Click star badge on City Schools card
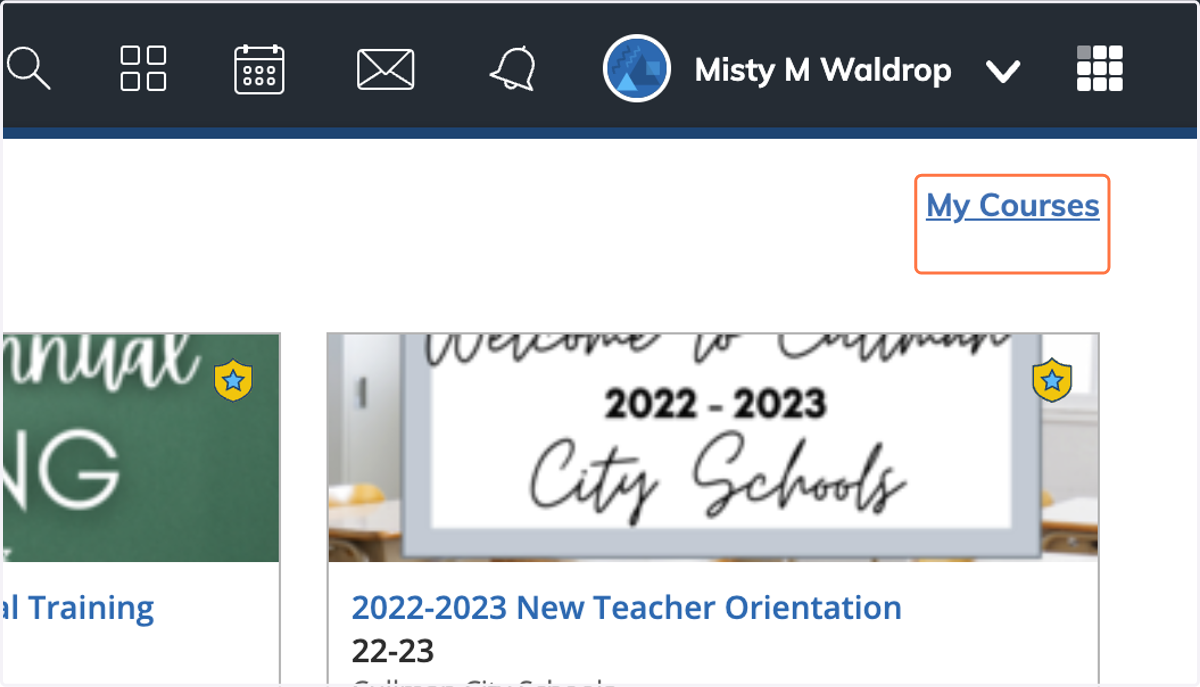Screen dimensions: 1200x687 click(x=1051, y=380)
